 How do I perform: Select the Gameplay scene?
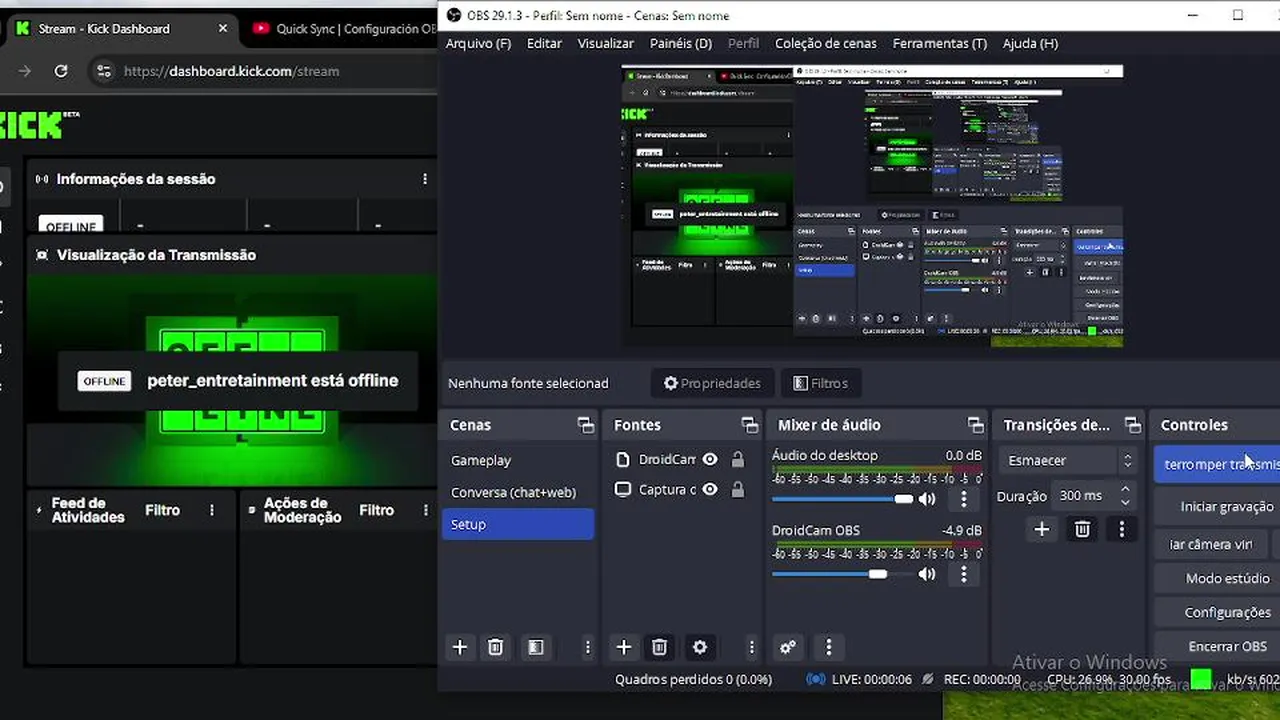517,460
